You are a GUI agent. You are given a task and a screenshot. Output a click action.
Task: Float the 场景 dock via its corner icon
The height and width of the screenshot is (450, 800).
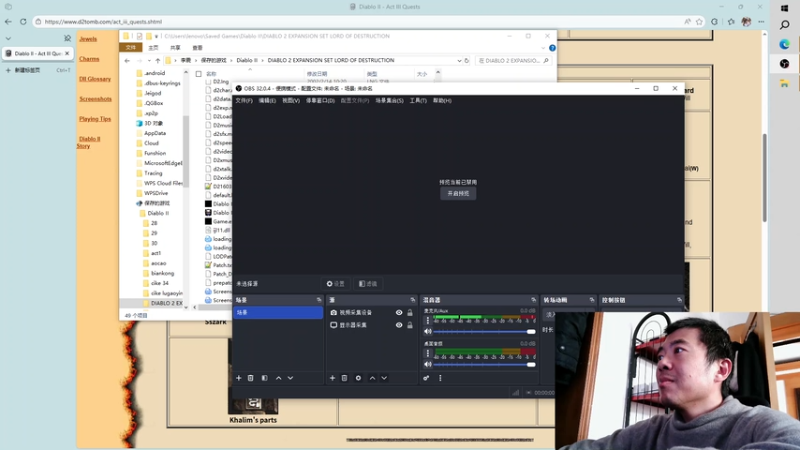pyautogui.click(x=319, y=300)
